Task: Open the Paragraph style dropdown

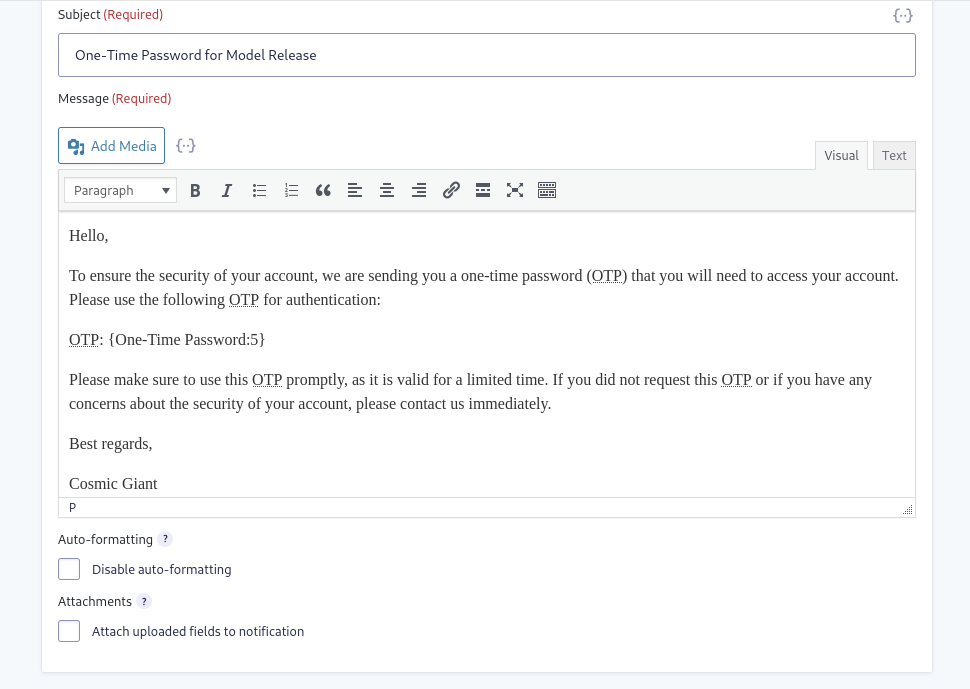Action: pyautogui.click(x=120, y=190)
